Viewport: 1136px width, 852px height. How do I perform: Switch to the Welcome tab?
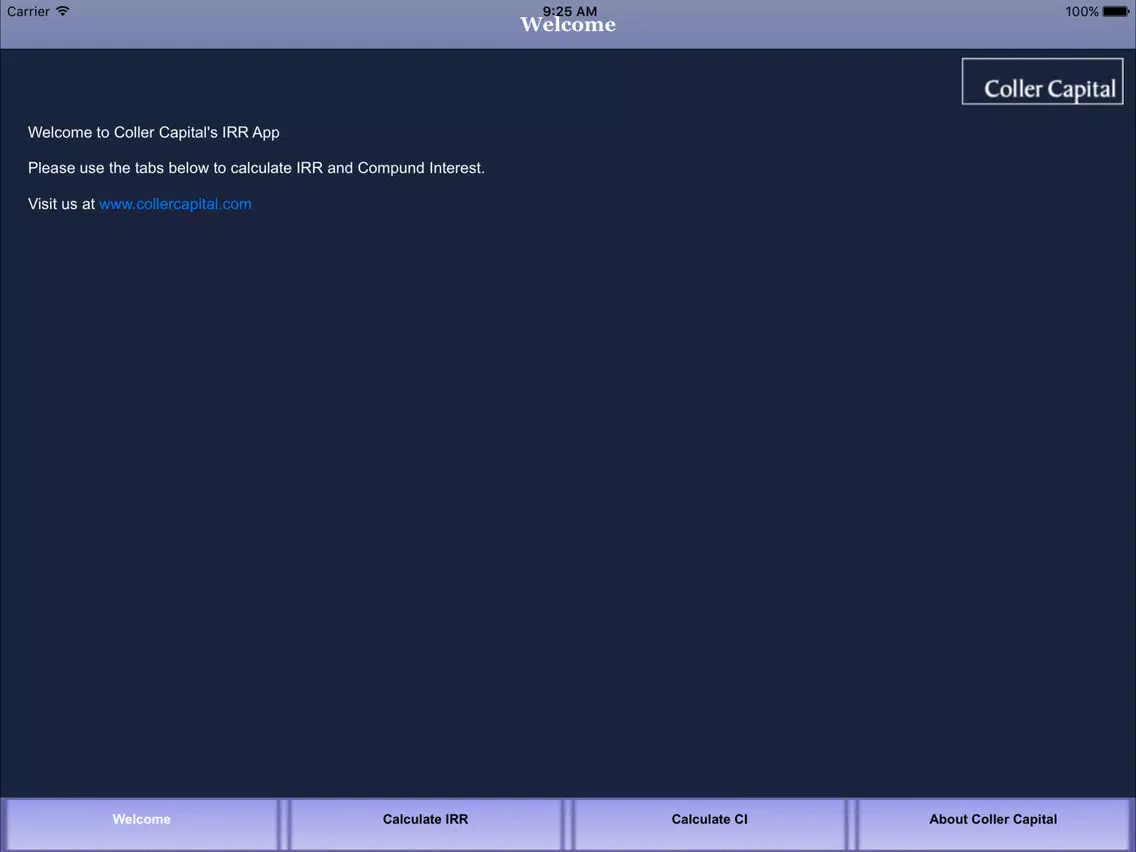click(x=141, y=824)
